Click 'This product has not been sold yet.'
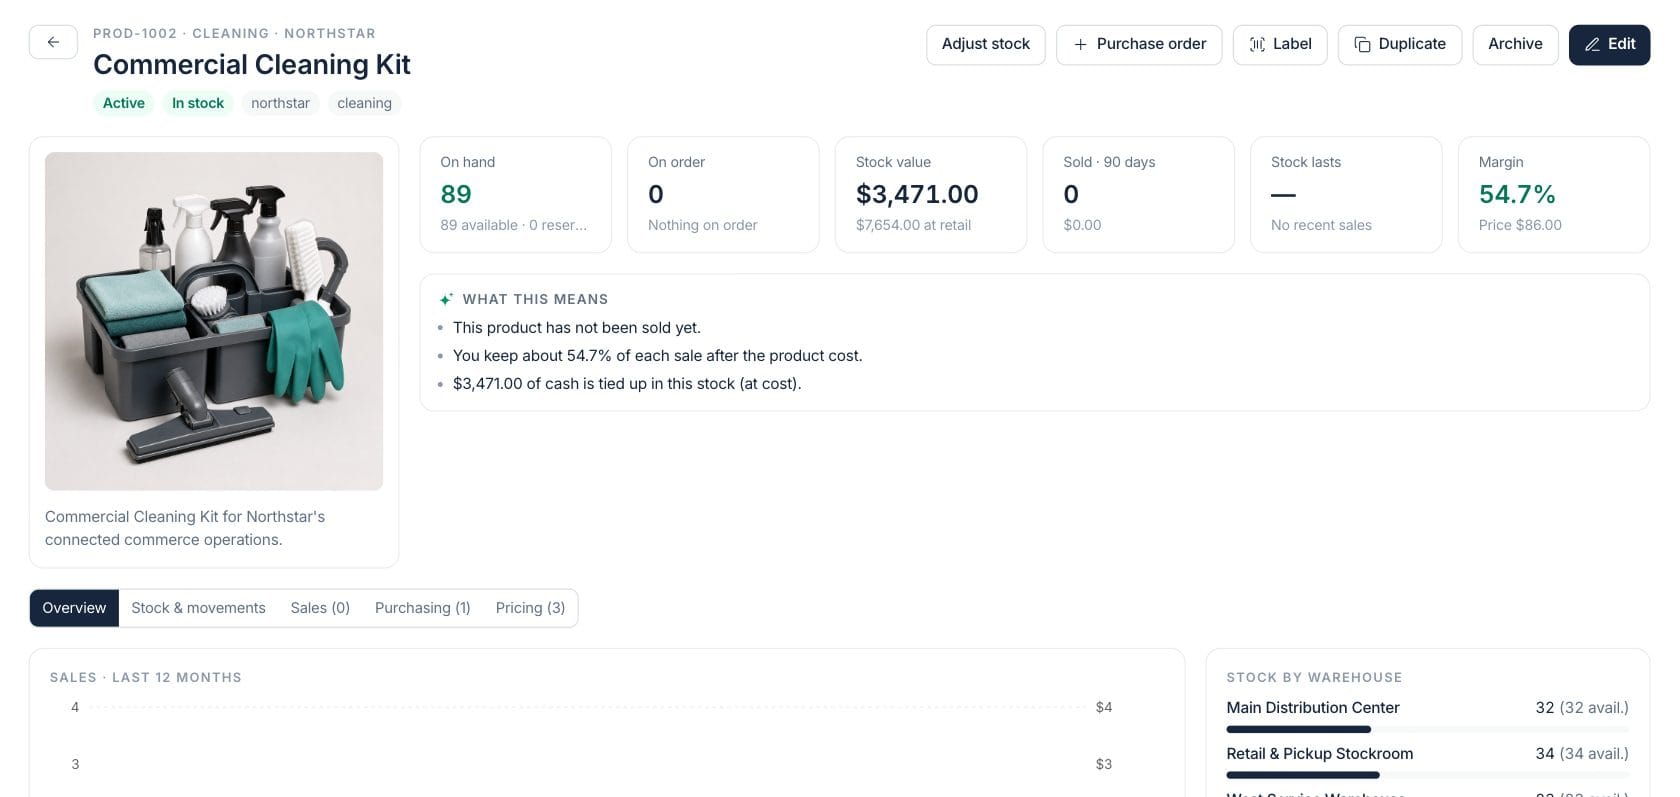The width and height of the screenshot is (1680, 797). coord(577,328)
